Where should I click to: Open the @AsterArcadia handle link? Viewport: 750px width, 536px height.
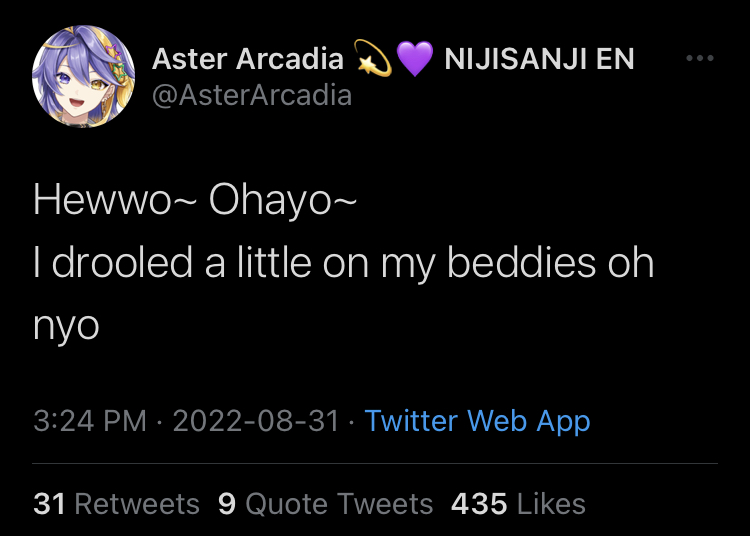(x=251, y=95)
